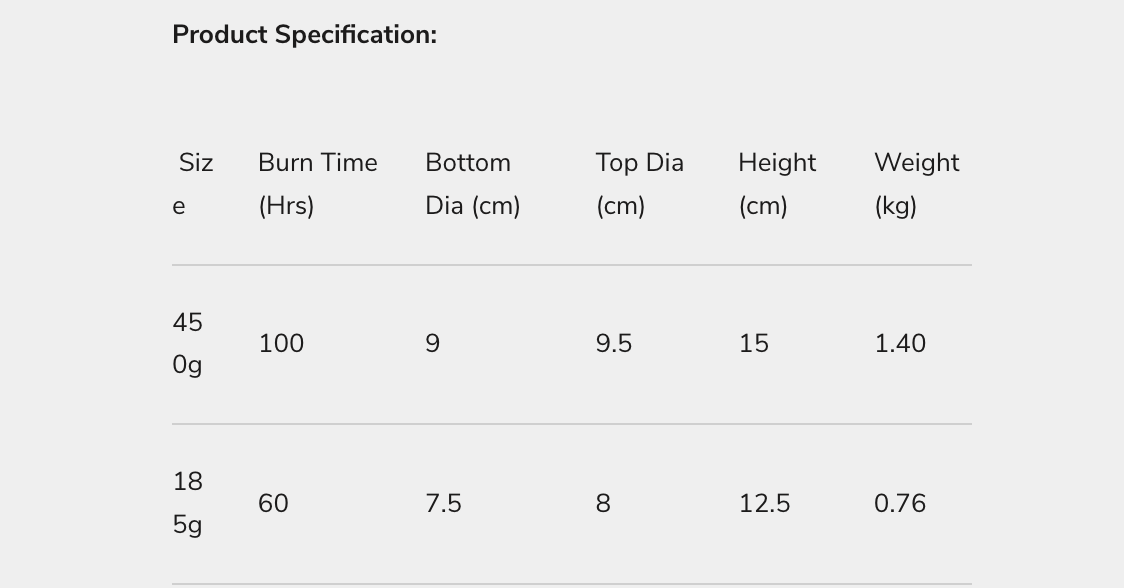Select top diameter value 8

tap(603, 503)
